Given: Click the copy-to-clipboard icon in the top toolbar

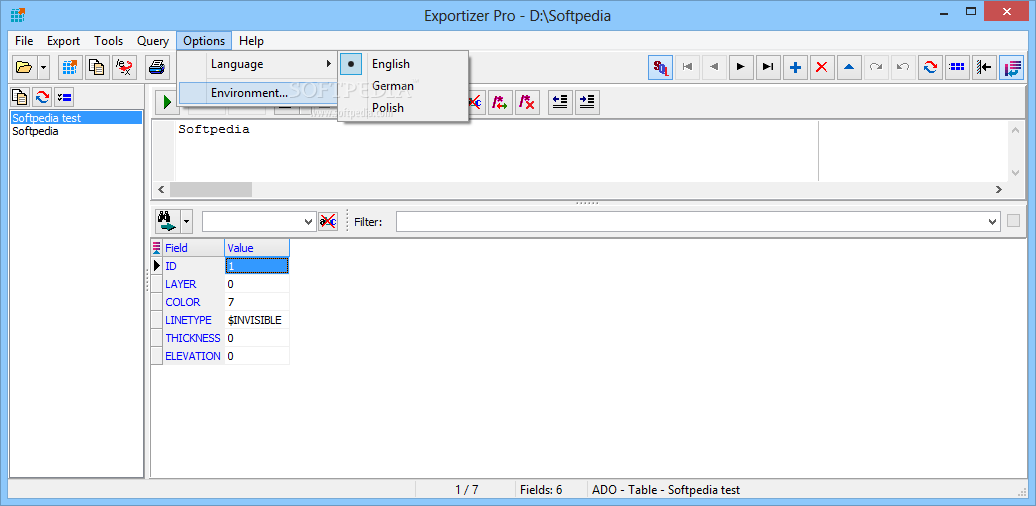Looking at the screenshot, I should coord(97,67).
